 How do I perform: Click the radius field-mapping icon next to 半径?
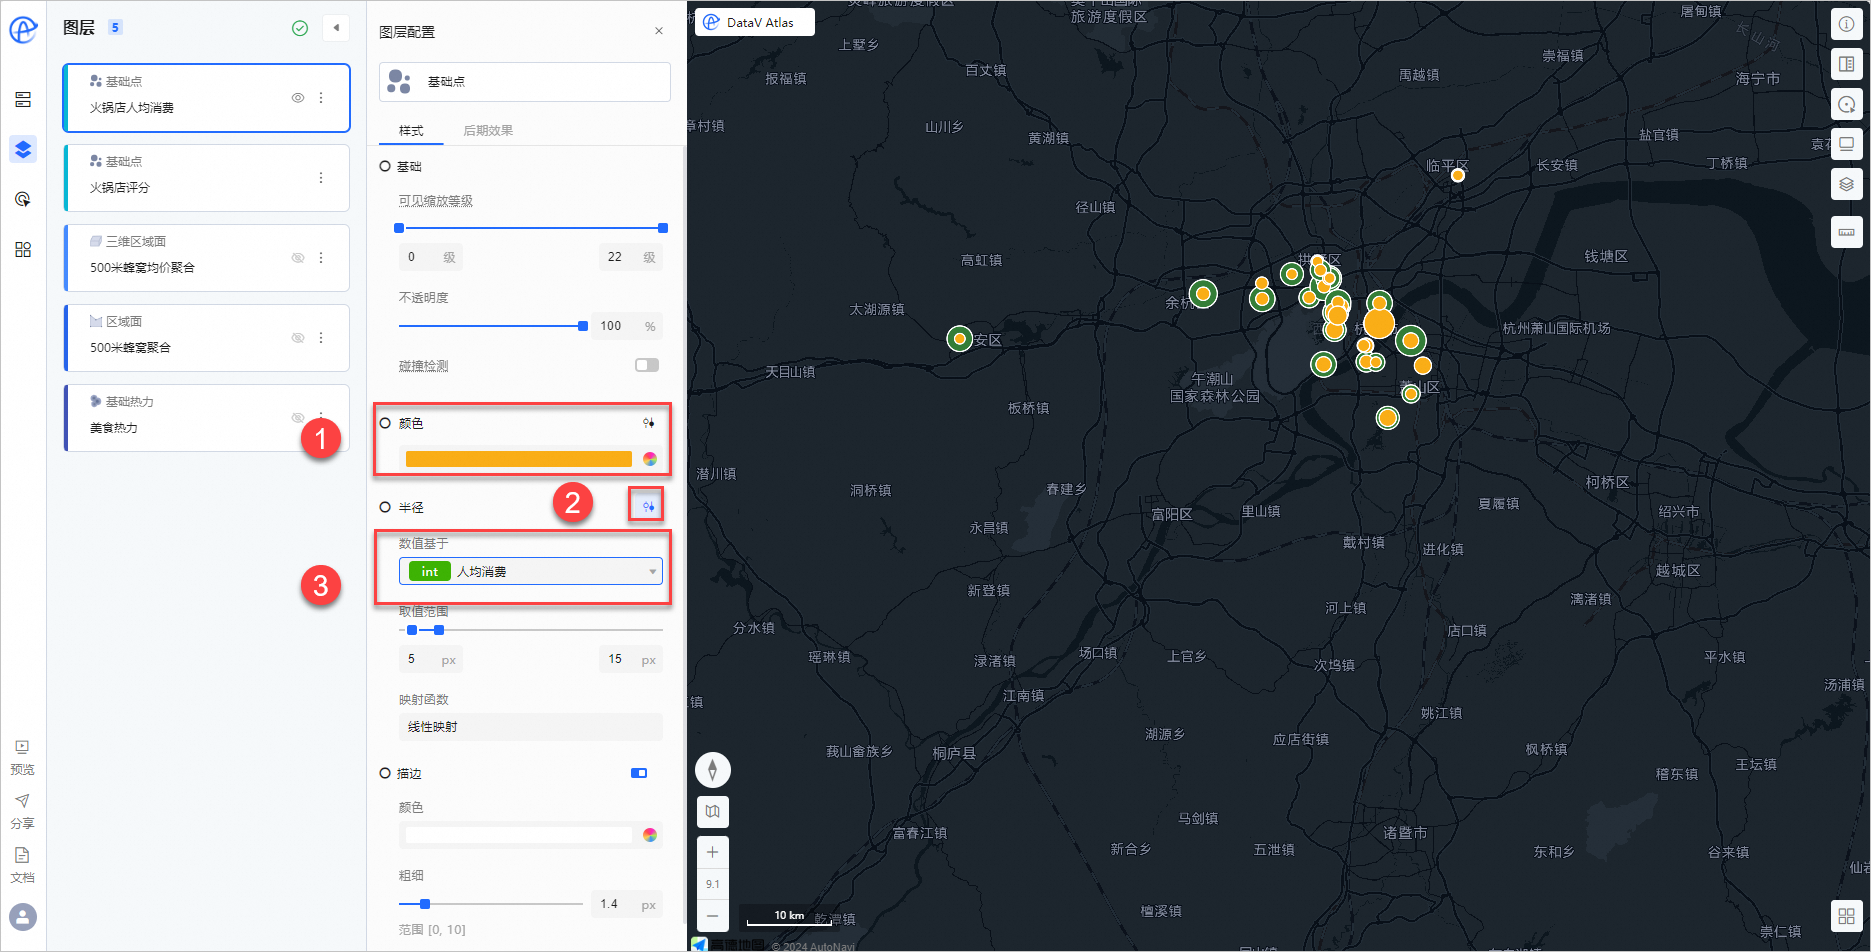tap(648, 506)
